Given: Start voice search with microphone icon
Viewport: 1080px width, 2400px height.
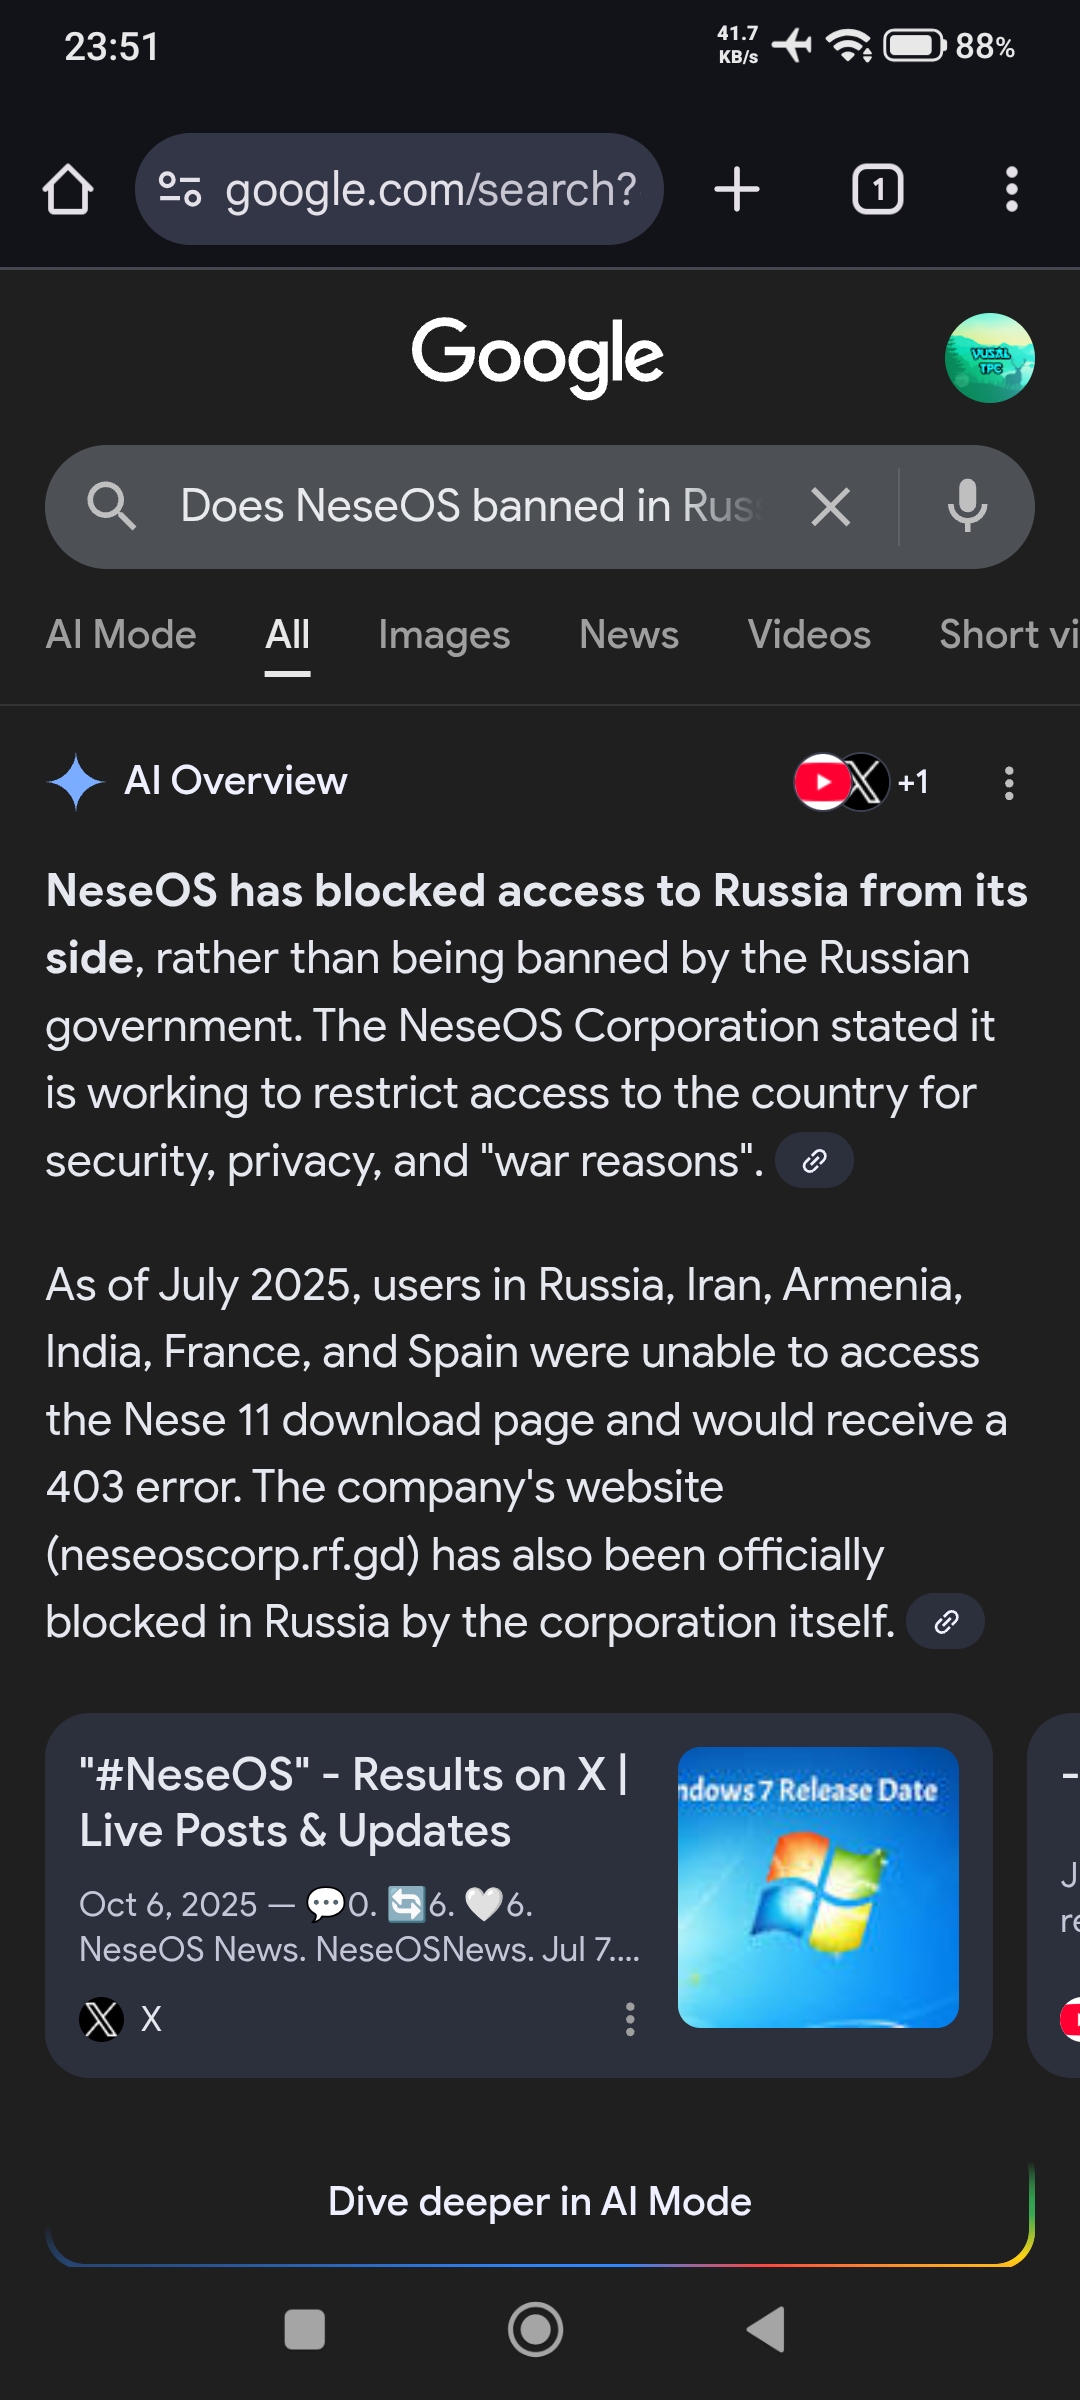Looking at the screenshot, I should (x=966, y=507).
